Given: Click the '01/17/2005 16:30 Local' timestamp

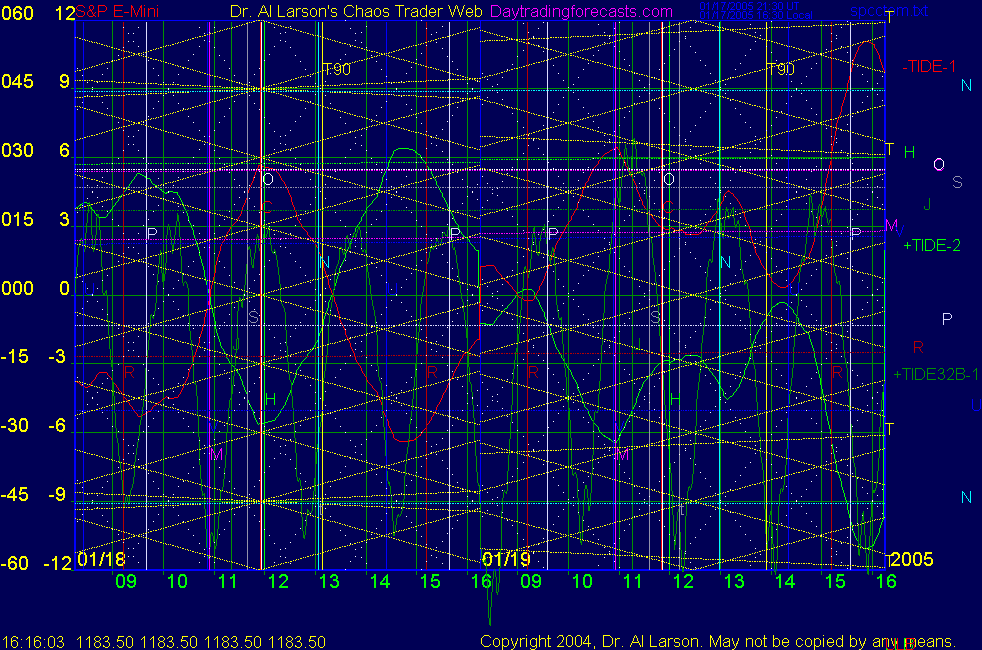Looking at the screenshot, I should coord(756,15).
